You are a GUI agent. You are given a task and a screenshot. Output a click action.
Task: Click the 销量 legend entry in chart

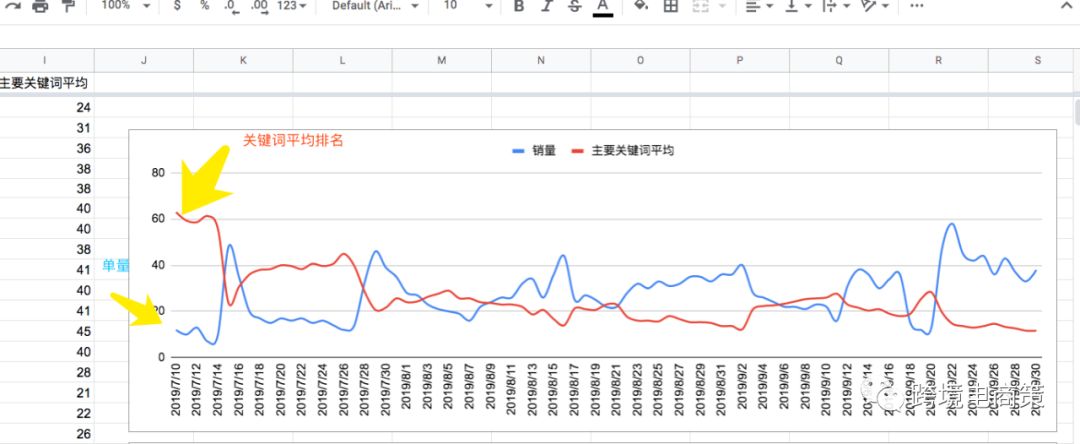(x=534, y=151)
